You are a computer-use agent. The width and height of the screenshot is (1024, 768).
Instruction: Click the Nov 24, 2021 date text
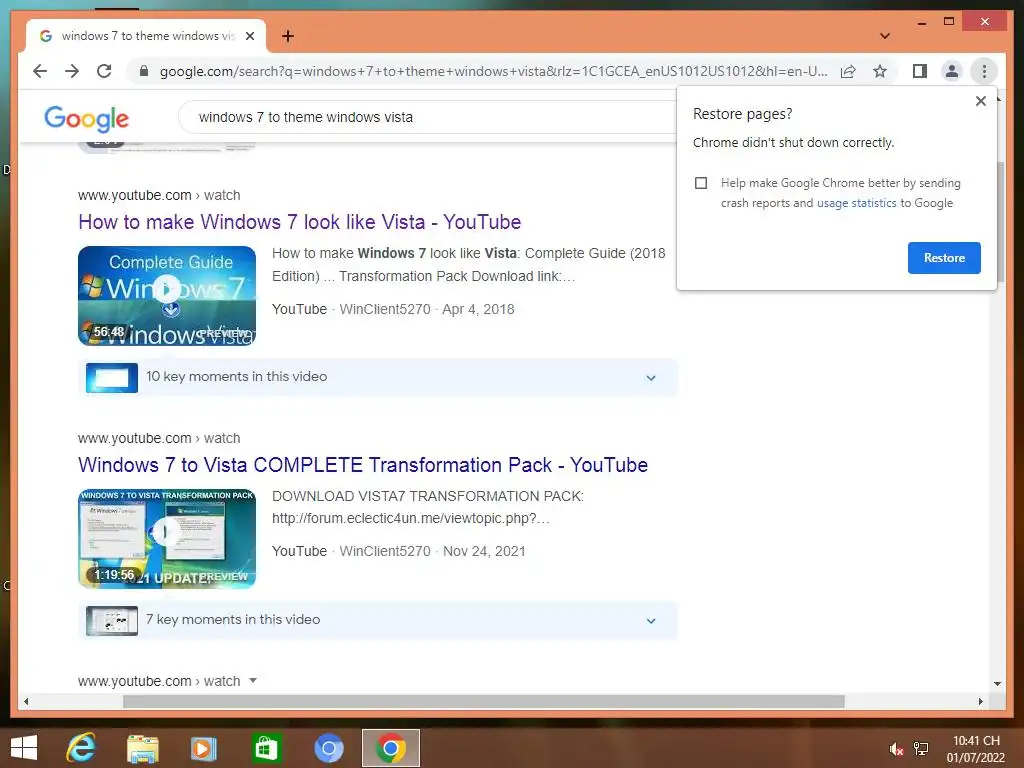tap(484, 552)
